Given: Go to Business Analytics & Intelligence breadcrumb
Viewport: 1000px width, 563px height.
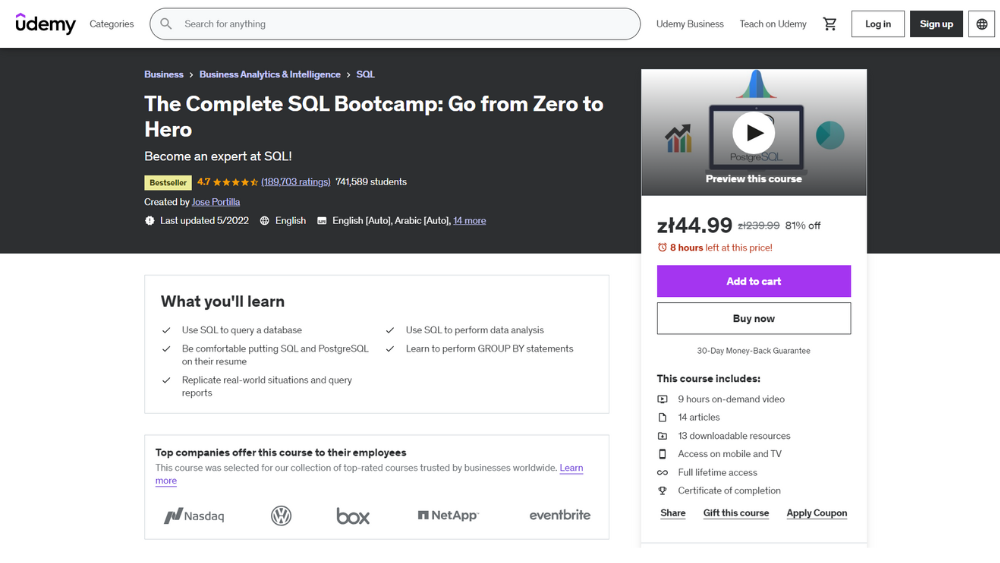Looking at the screenshot, I should click(x=270, y=74).
